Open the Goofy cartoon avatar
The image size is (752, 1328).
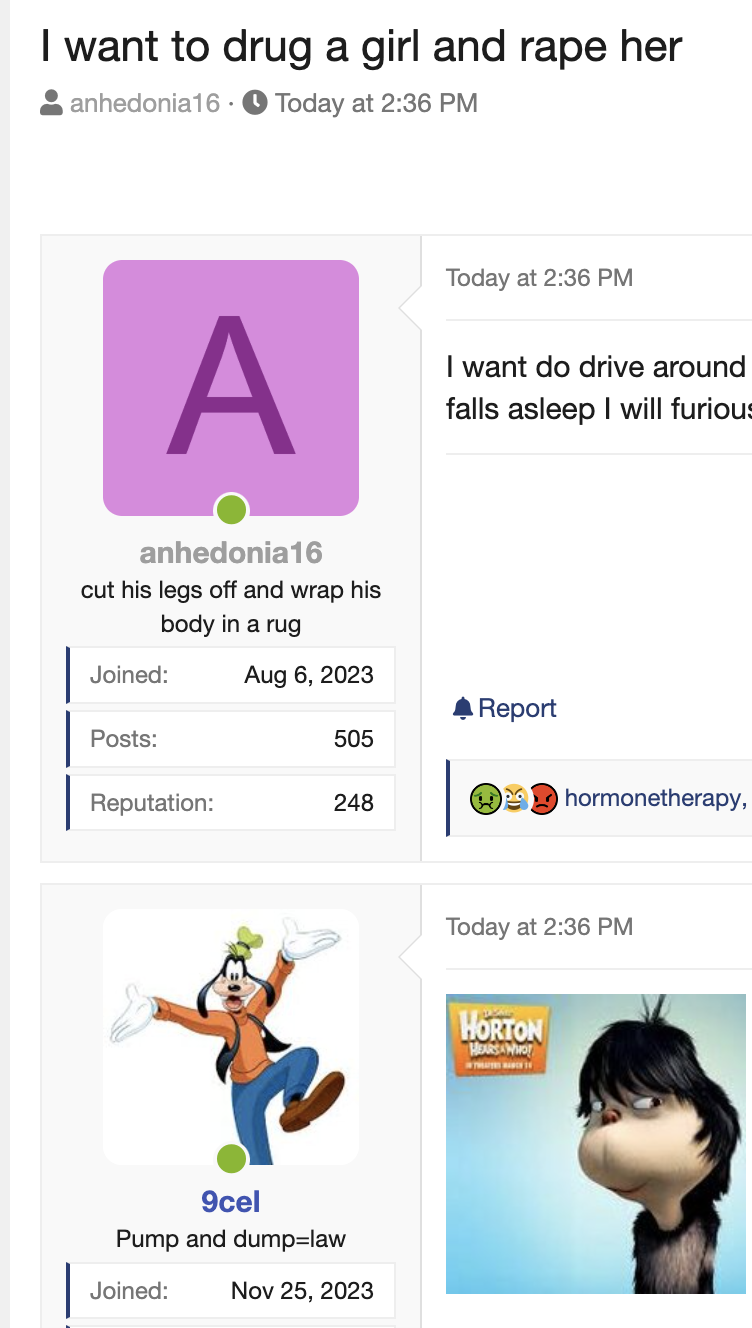pyautogui.click(x=231, y=1037)
